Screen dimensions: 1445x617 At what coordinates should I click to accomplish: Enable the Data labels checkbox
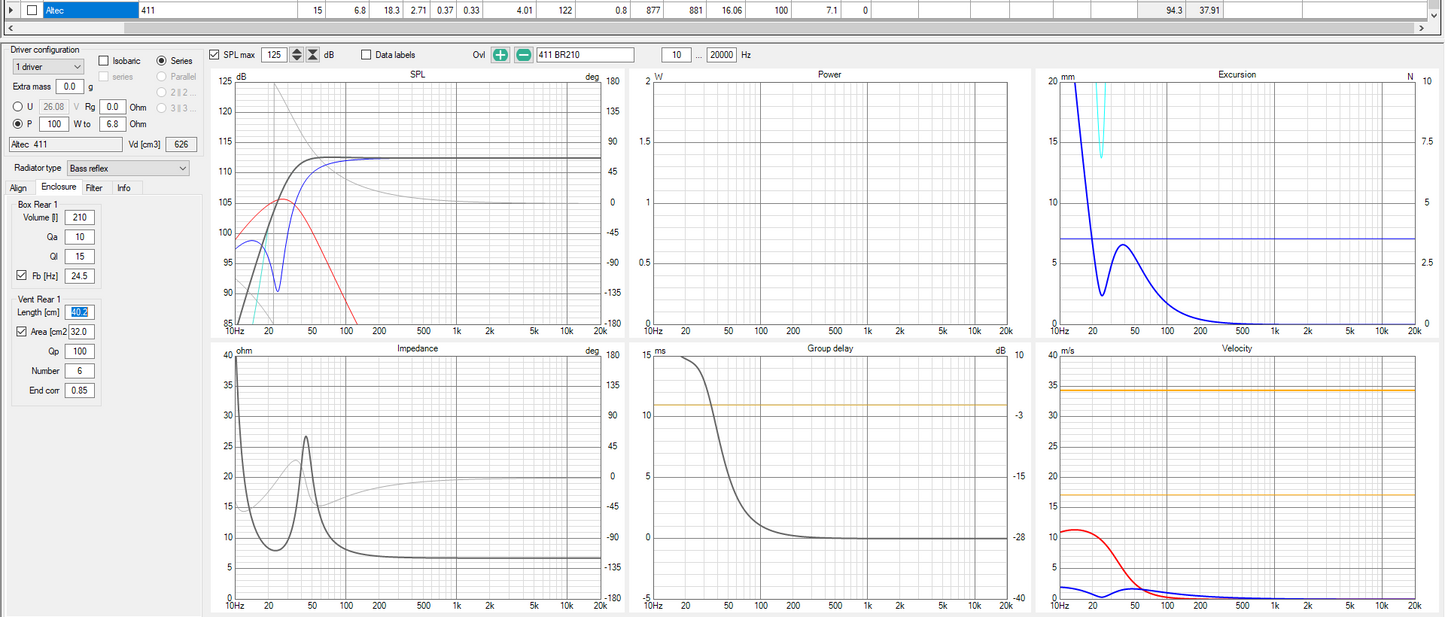pyautogui.click(x=366, y=55)
